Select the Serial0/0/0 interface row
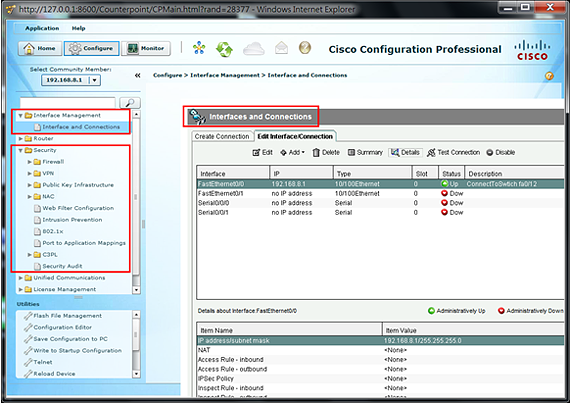 click(x=380, y=203)
